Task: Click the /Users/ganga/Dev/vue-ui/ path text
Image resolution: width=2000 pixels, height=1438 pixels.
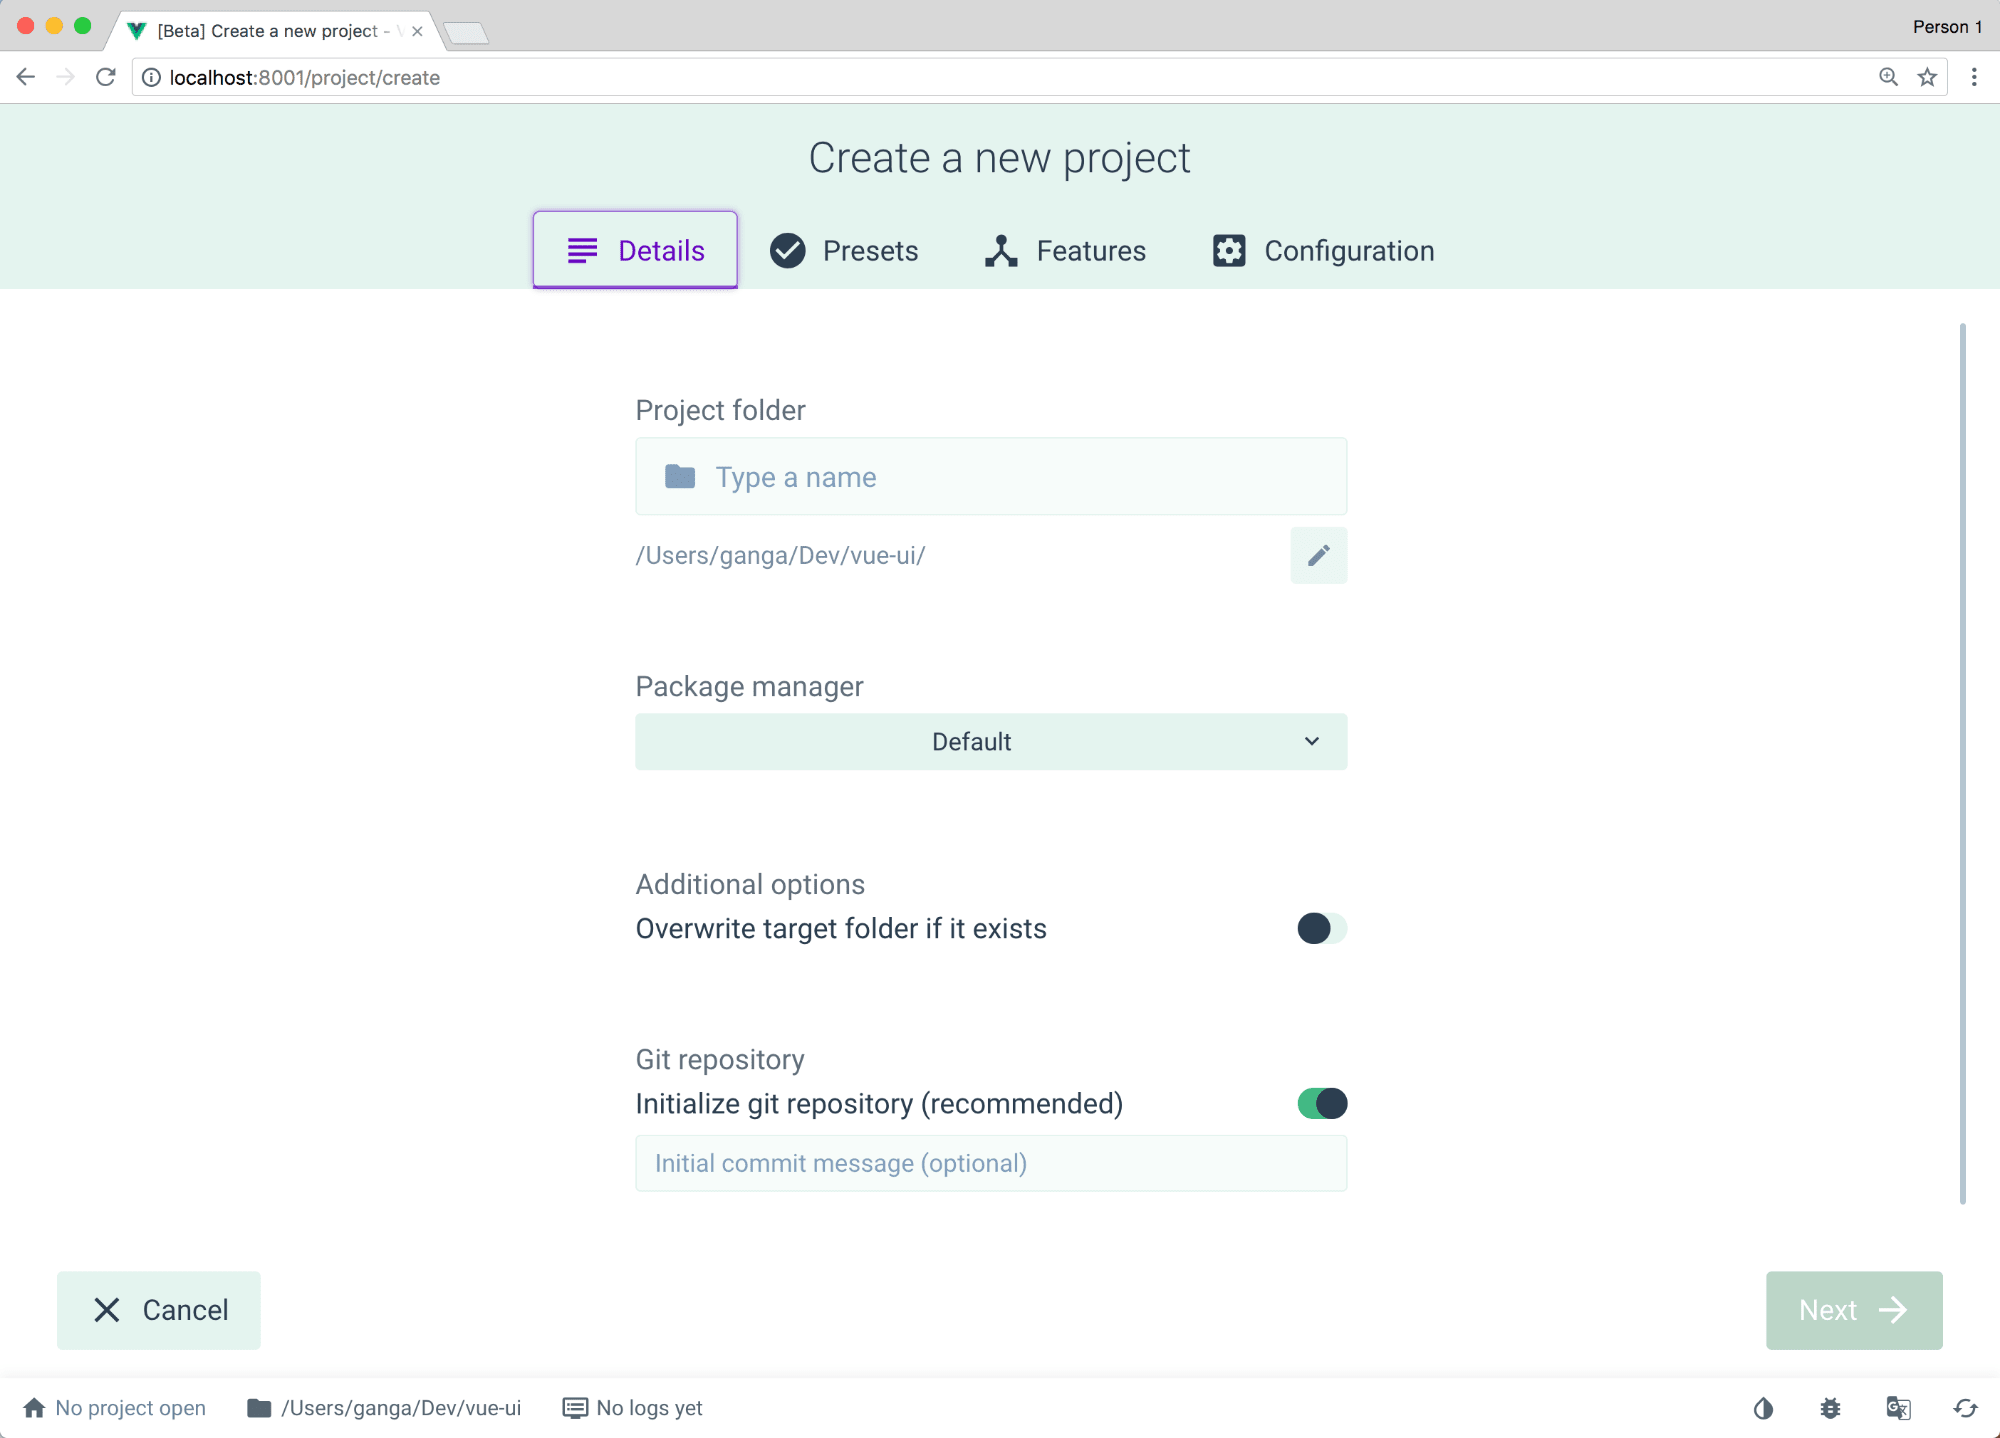Action: tap(780, 555)
